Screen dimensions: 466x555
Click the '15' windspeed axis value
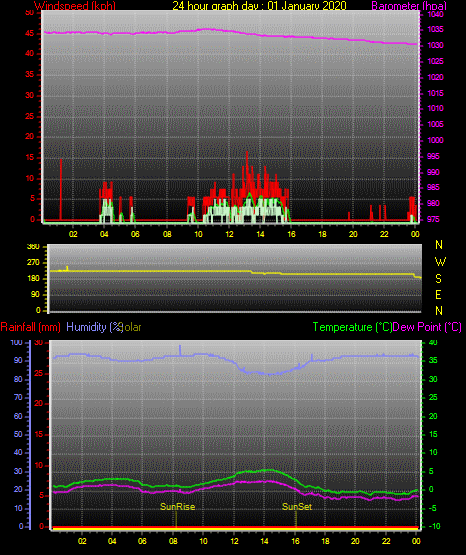point(30,157)
